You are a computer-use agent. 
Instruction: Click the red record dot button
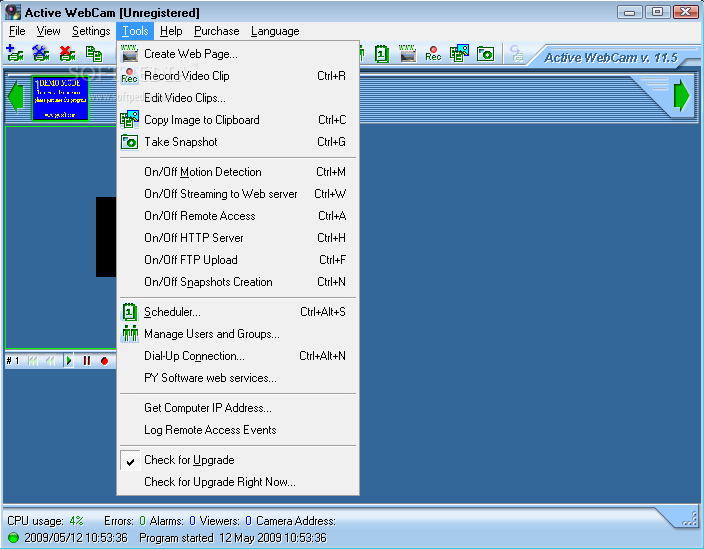click(x=105, y=361)
